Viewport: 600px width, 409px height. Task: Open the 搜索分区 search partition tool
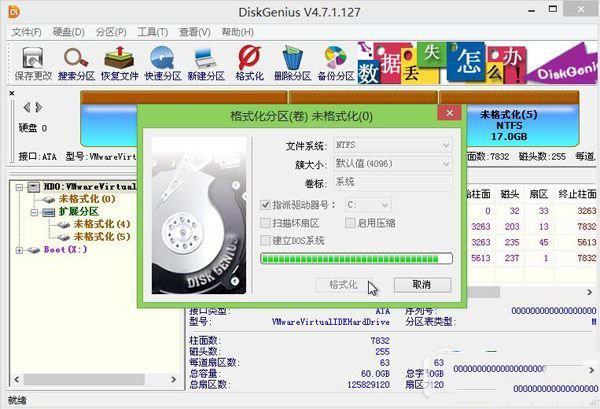pyautogui.click(x=76, y=64)
